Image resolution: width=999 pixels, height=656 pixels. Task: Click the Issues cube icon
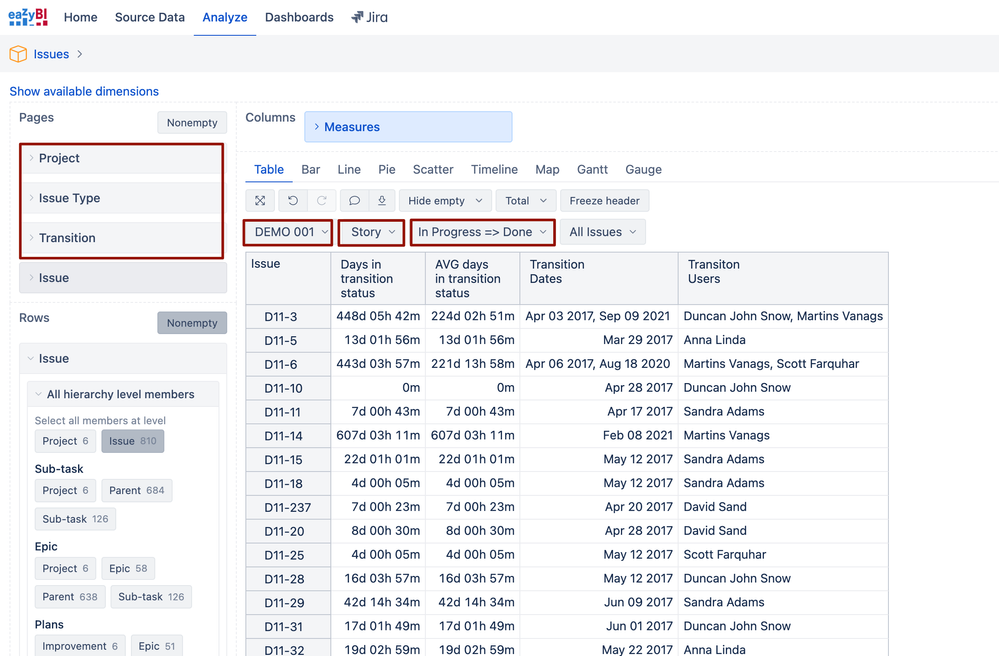tap(18, 54)
